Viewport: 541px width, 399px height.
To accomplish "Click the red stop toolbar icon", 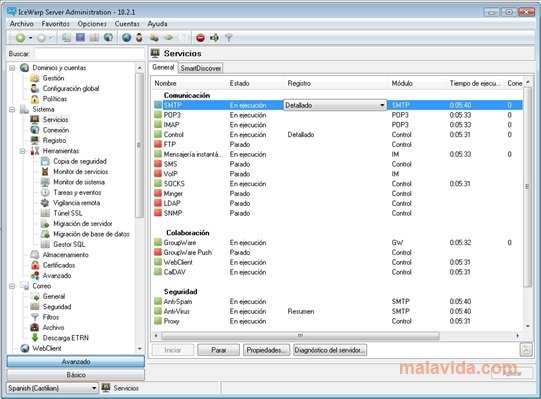I will (x=200, y=38).
